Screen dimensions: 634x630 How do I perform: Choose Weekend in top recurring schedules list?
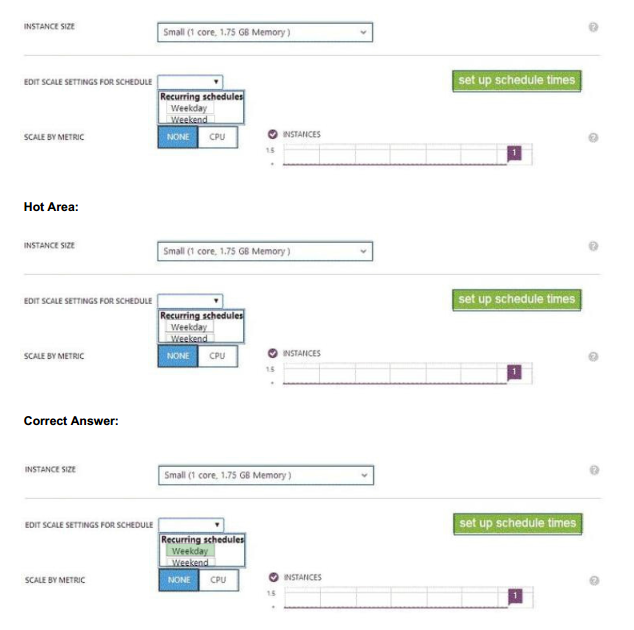coord(190,119)
